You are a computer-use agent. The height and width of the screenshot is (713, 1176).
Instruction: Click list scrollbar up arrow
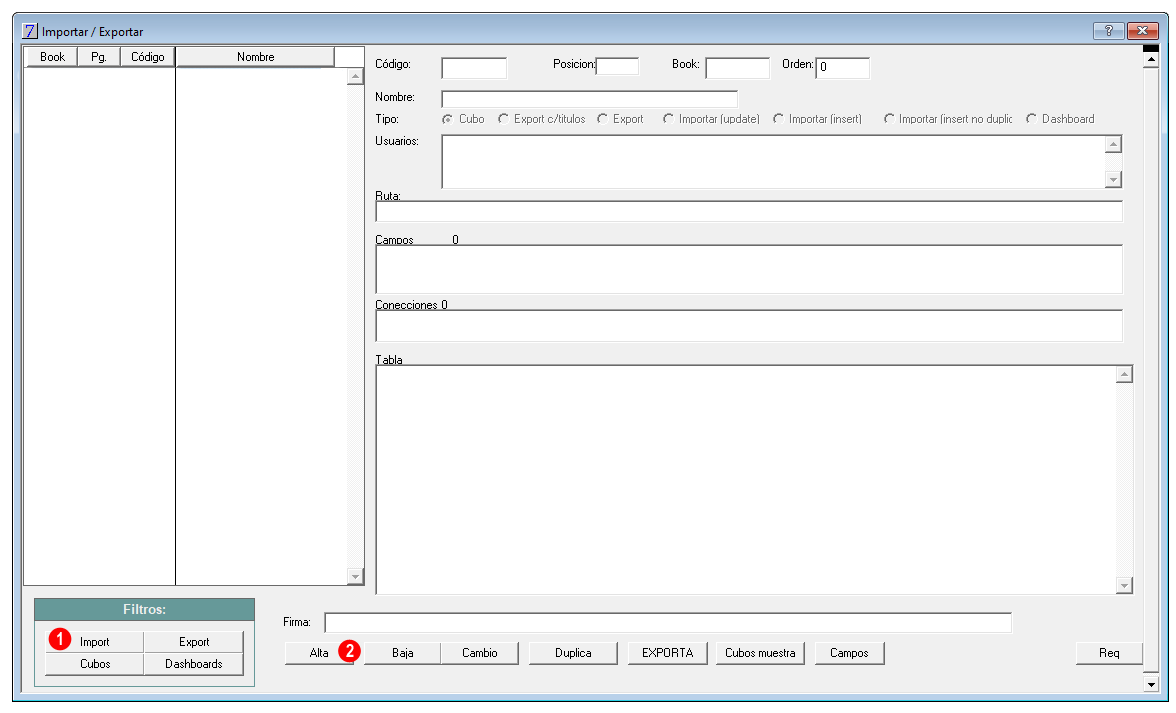(356, 76)
